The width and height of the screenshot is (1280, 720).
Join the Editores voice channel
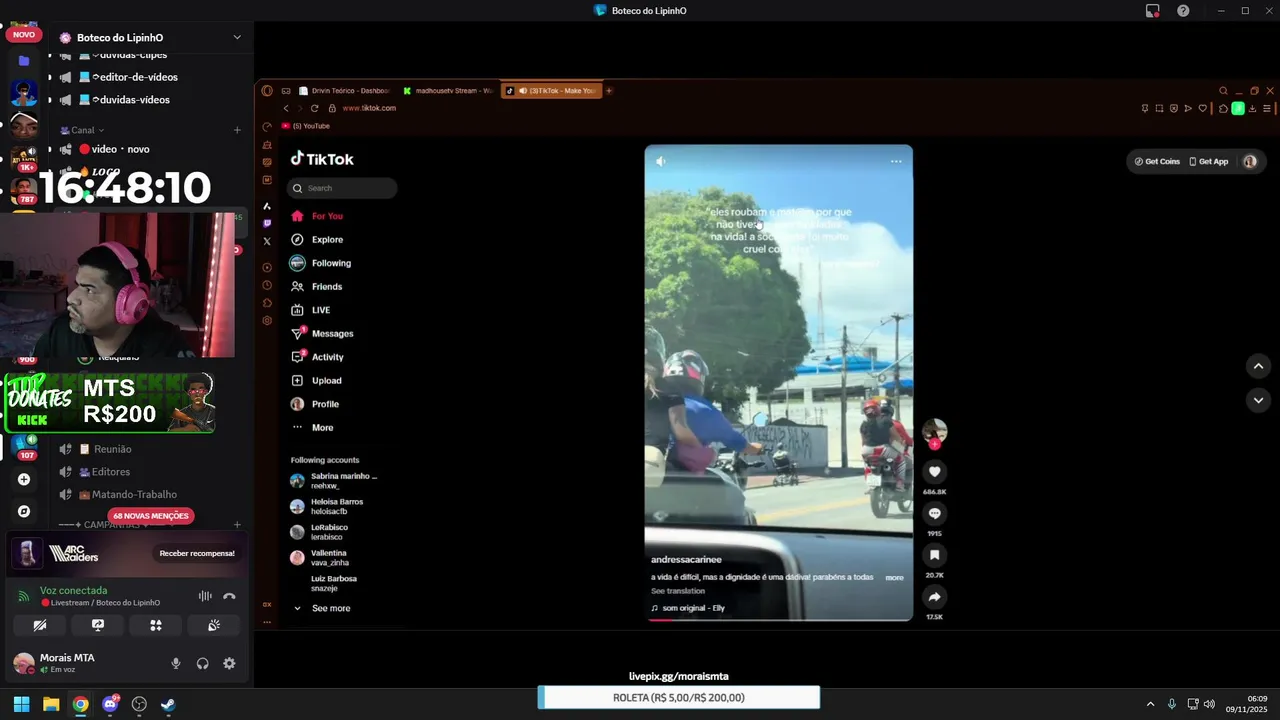pyautogui.click(x=111, y=472)
